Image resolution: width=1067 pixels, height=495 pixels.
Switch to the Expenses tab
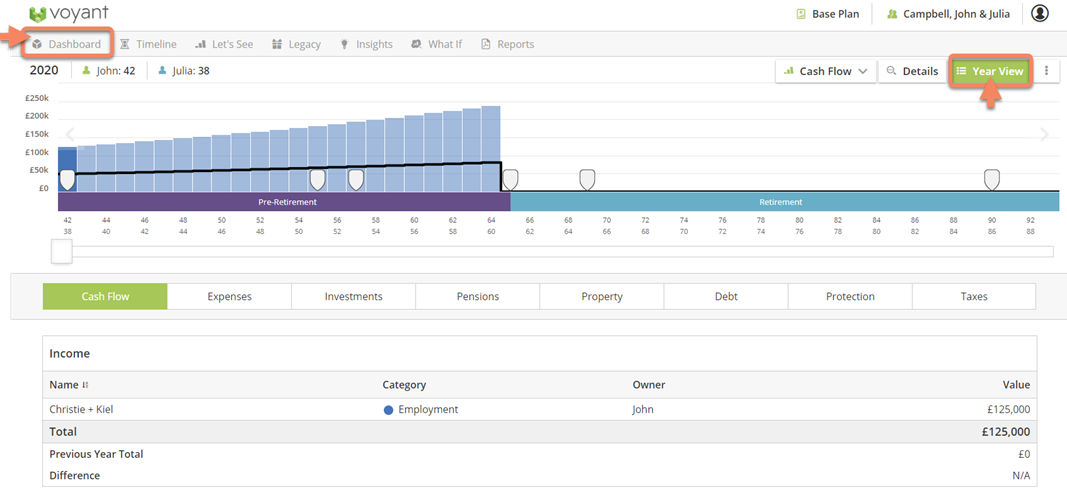pos(229,297)
